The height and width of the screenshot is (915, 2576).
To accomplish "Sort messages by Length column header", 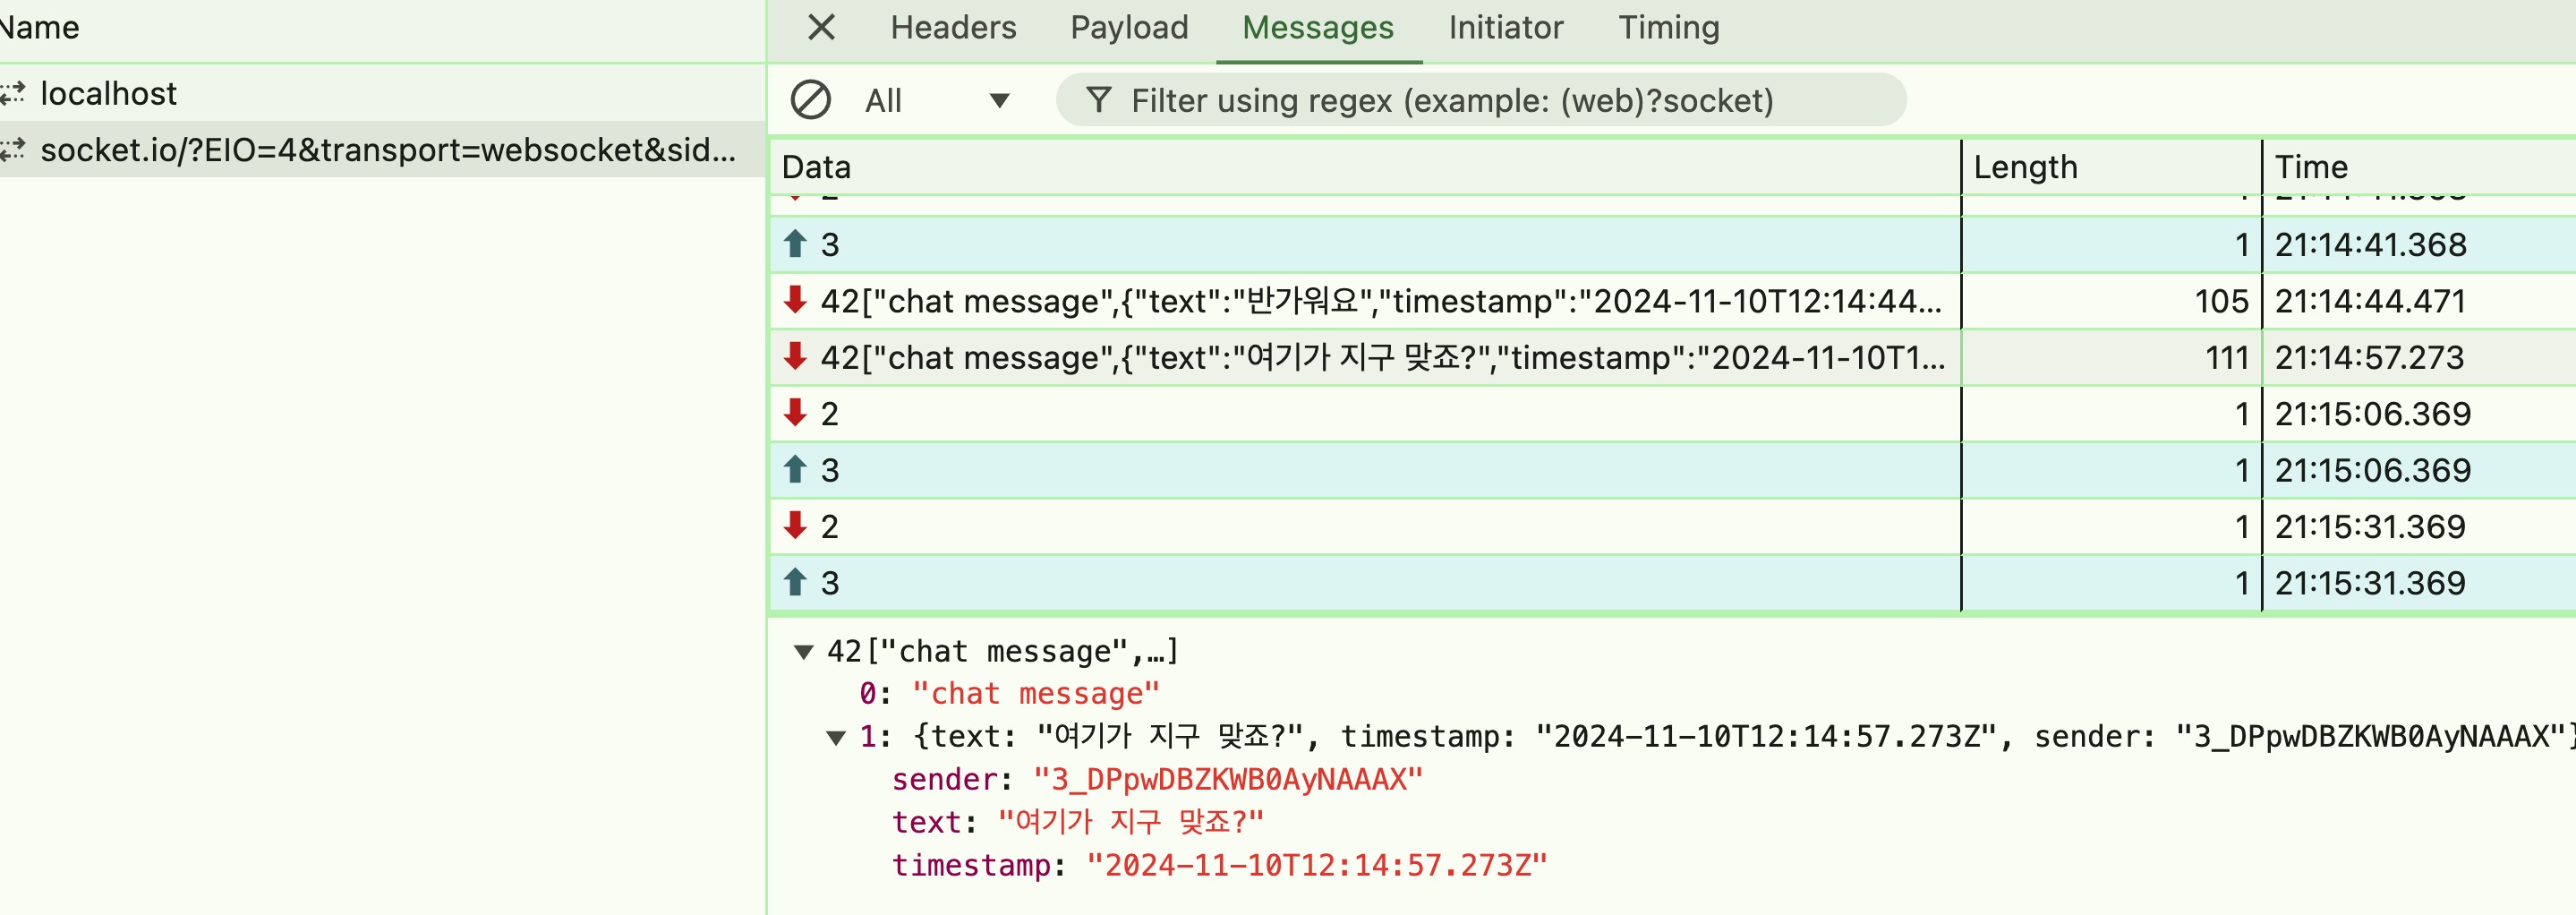I will tap(2025, 167).
